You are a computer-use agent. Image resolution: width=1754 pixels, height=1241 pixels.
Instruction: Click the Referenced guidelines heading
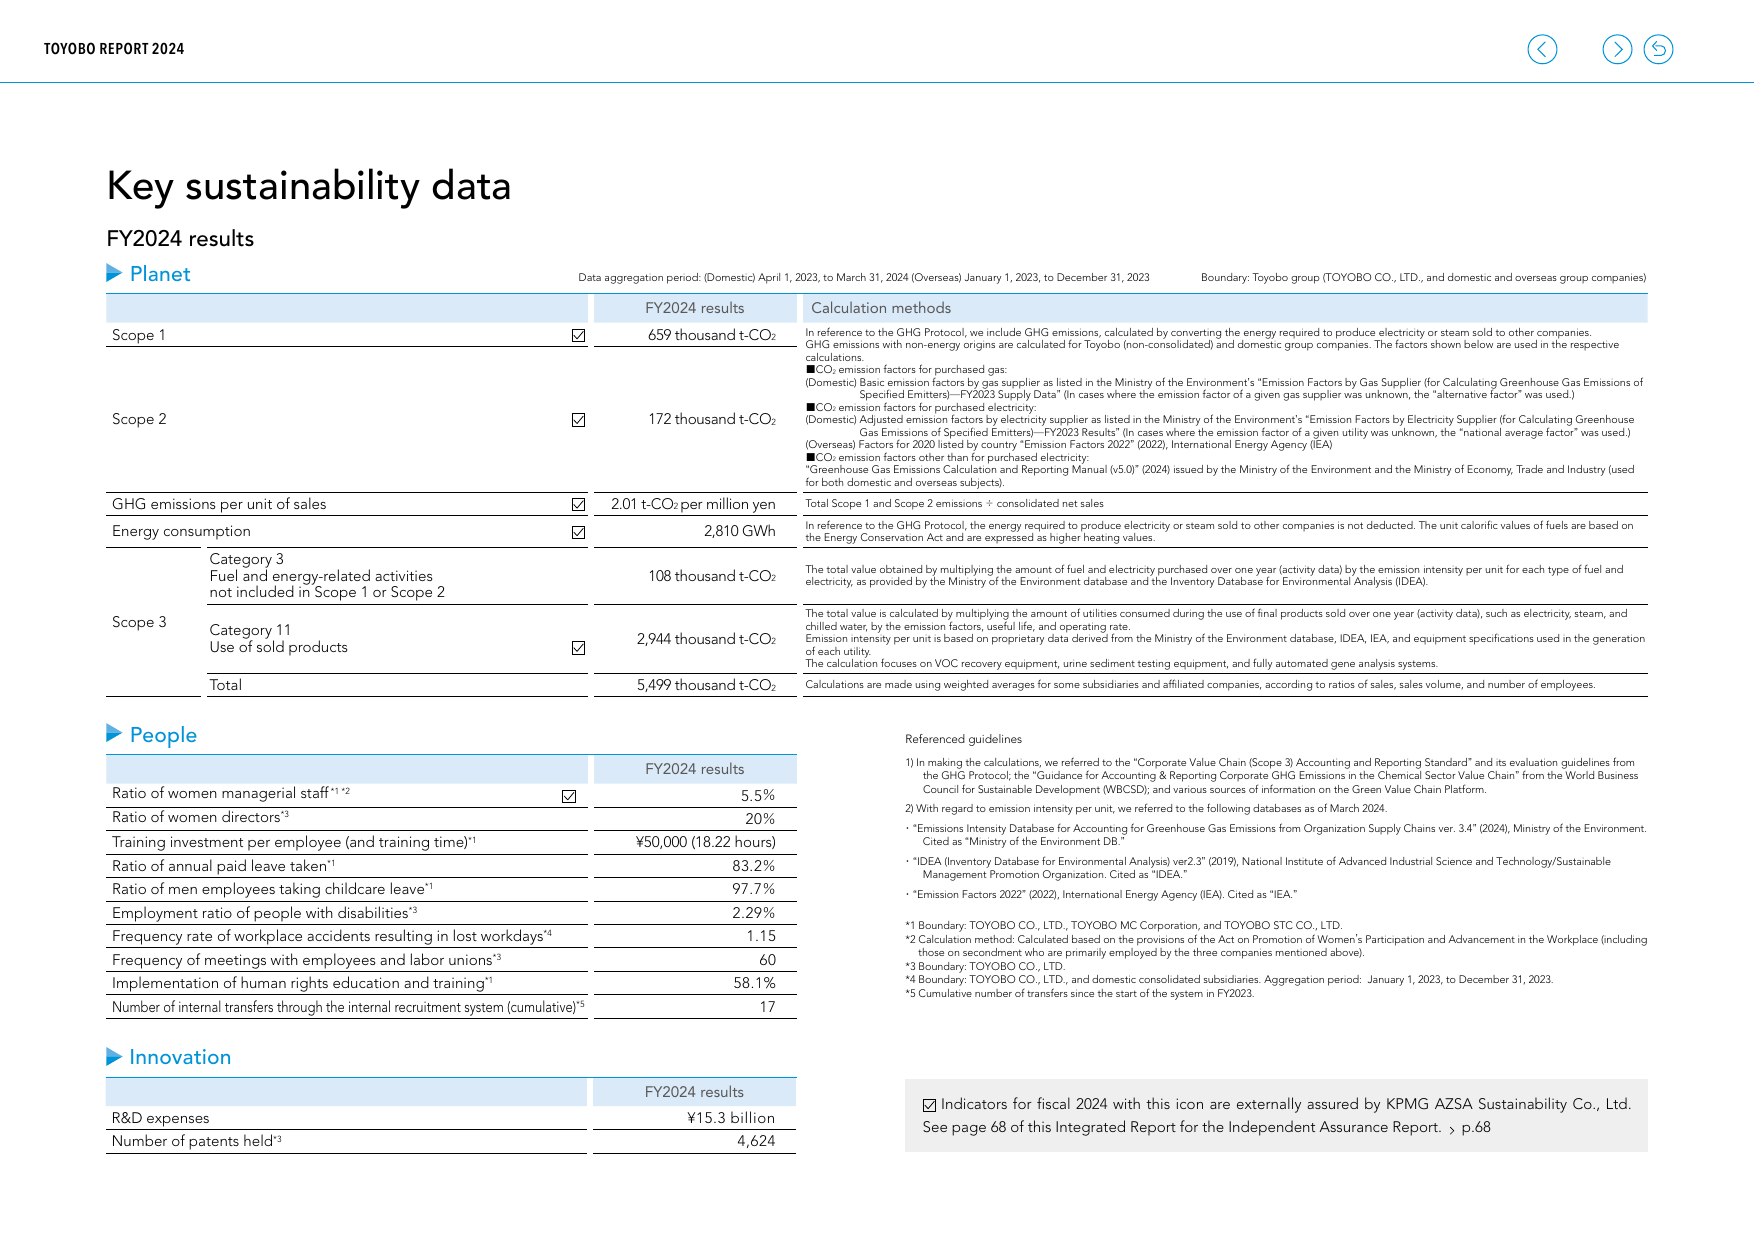coord(963,739)
